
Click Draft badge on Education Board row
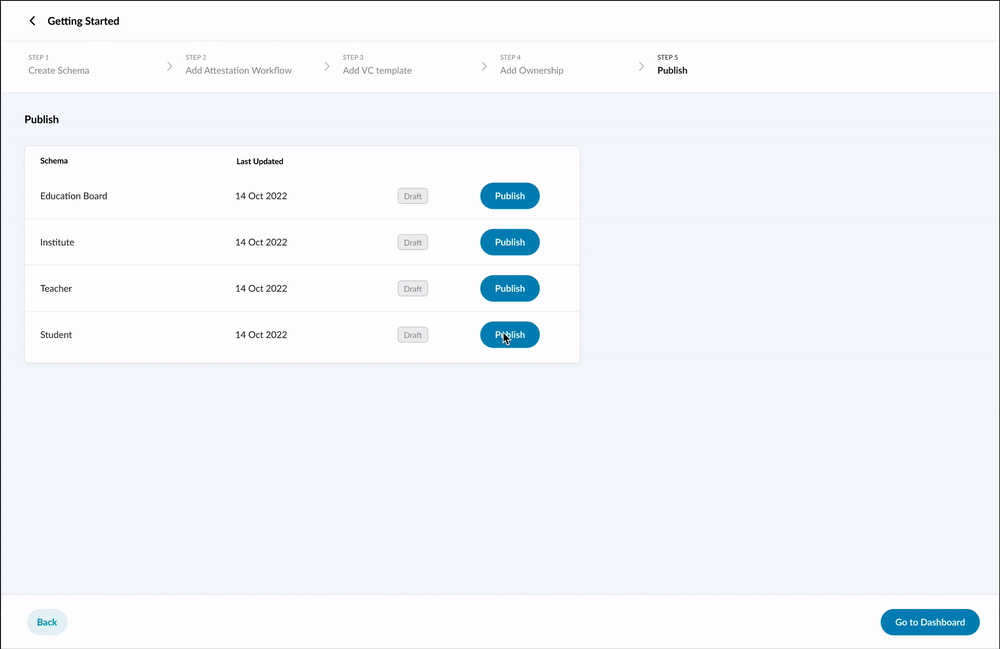pos(412,196)
